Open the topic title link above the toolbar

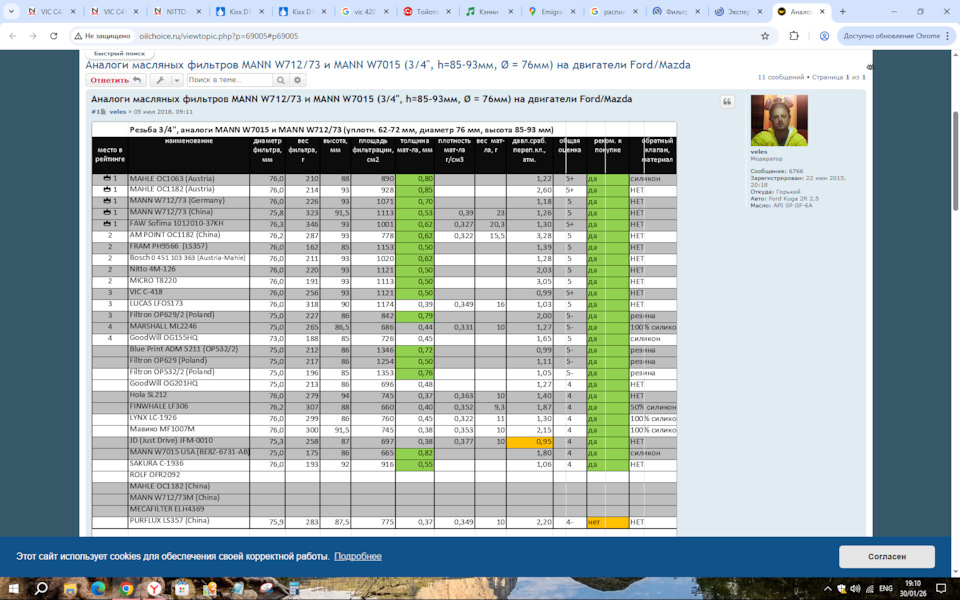[x=388, y=65]
